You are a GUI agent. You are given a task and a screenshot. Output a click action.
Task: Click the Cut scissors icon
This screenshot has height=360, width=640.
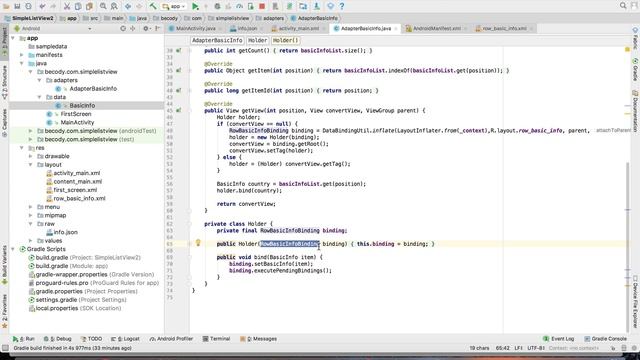(x=67, y=6)
